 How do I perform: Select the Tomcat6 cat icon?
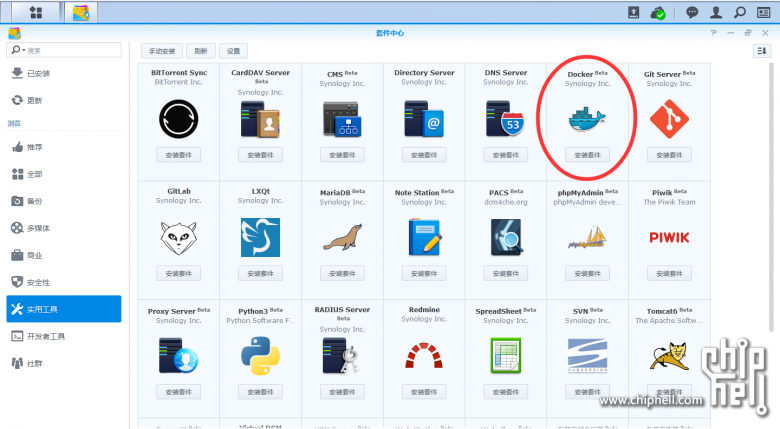pos(669,356)
